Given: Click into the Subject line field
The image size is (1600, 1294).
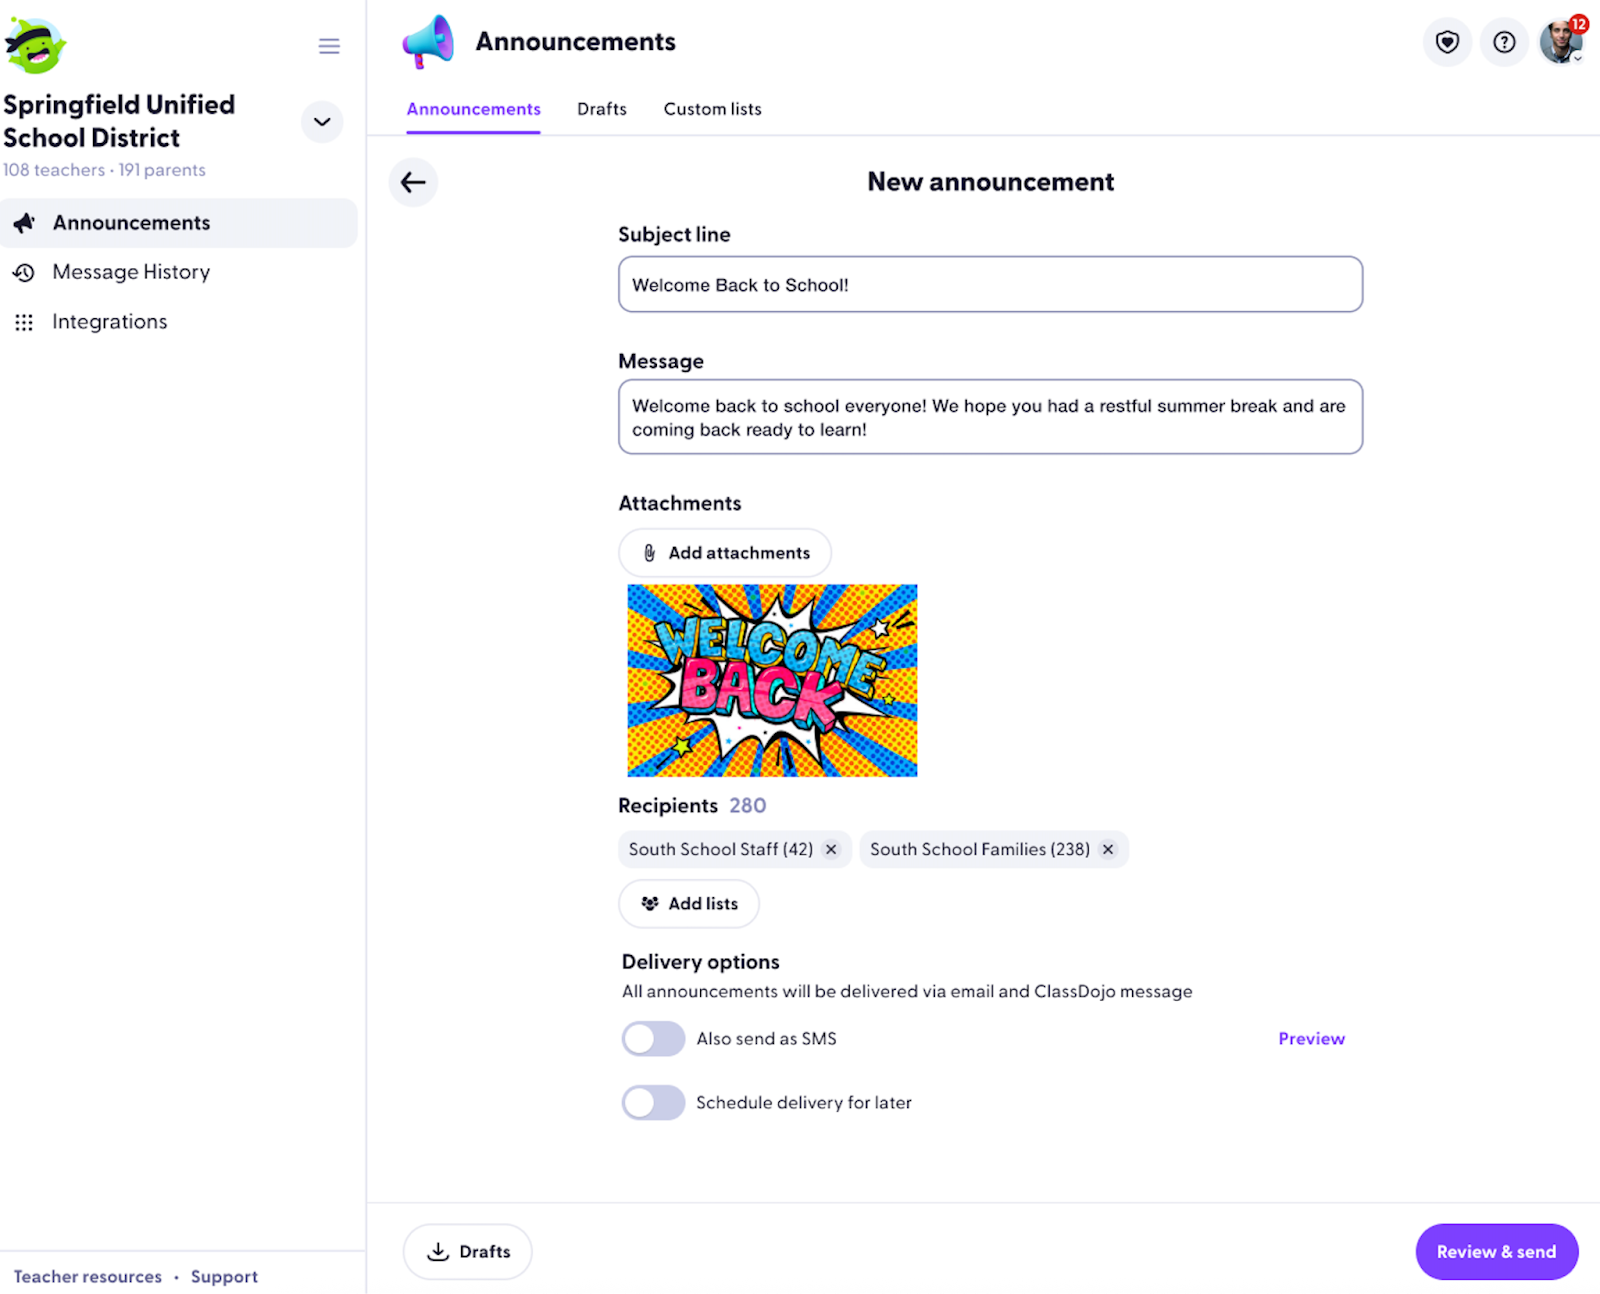Looking at the screenshot, I should coord(990,285).
